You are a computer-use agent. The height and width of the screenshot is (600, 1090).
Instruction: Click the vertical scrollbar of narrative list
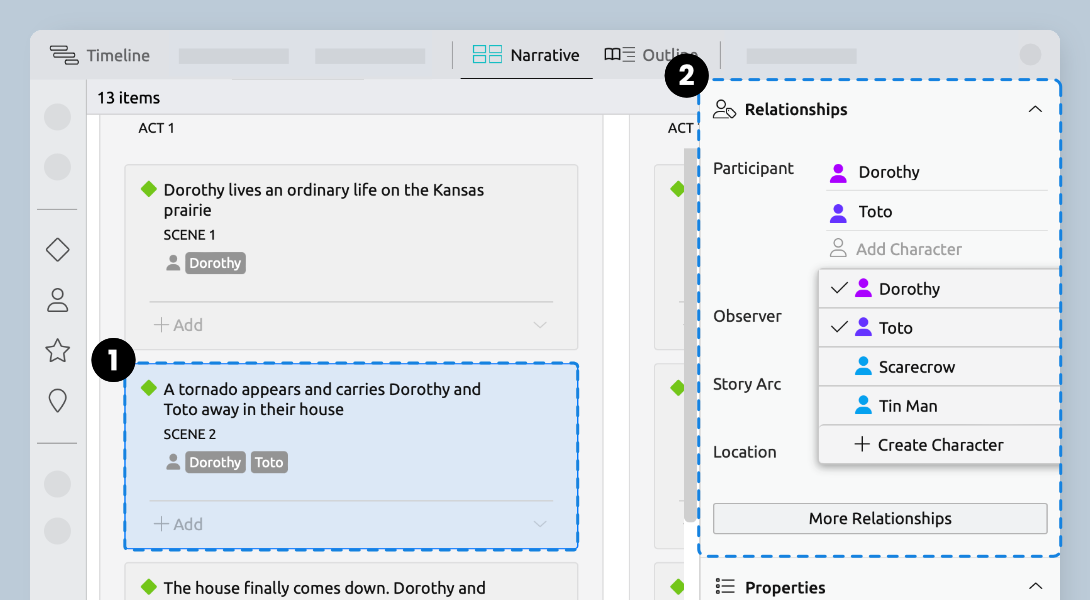[x=690, y=334]
